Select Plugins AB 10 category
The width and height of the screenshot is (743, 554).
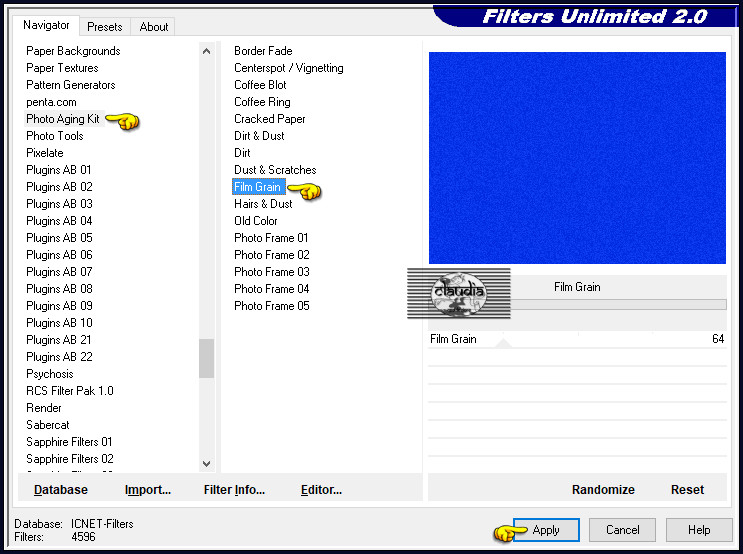[59, 323]
